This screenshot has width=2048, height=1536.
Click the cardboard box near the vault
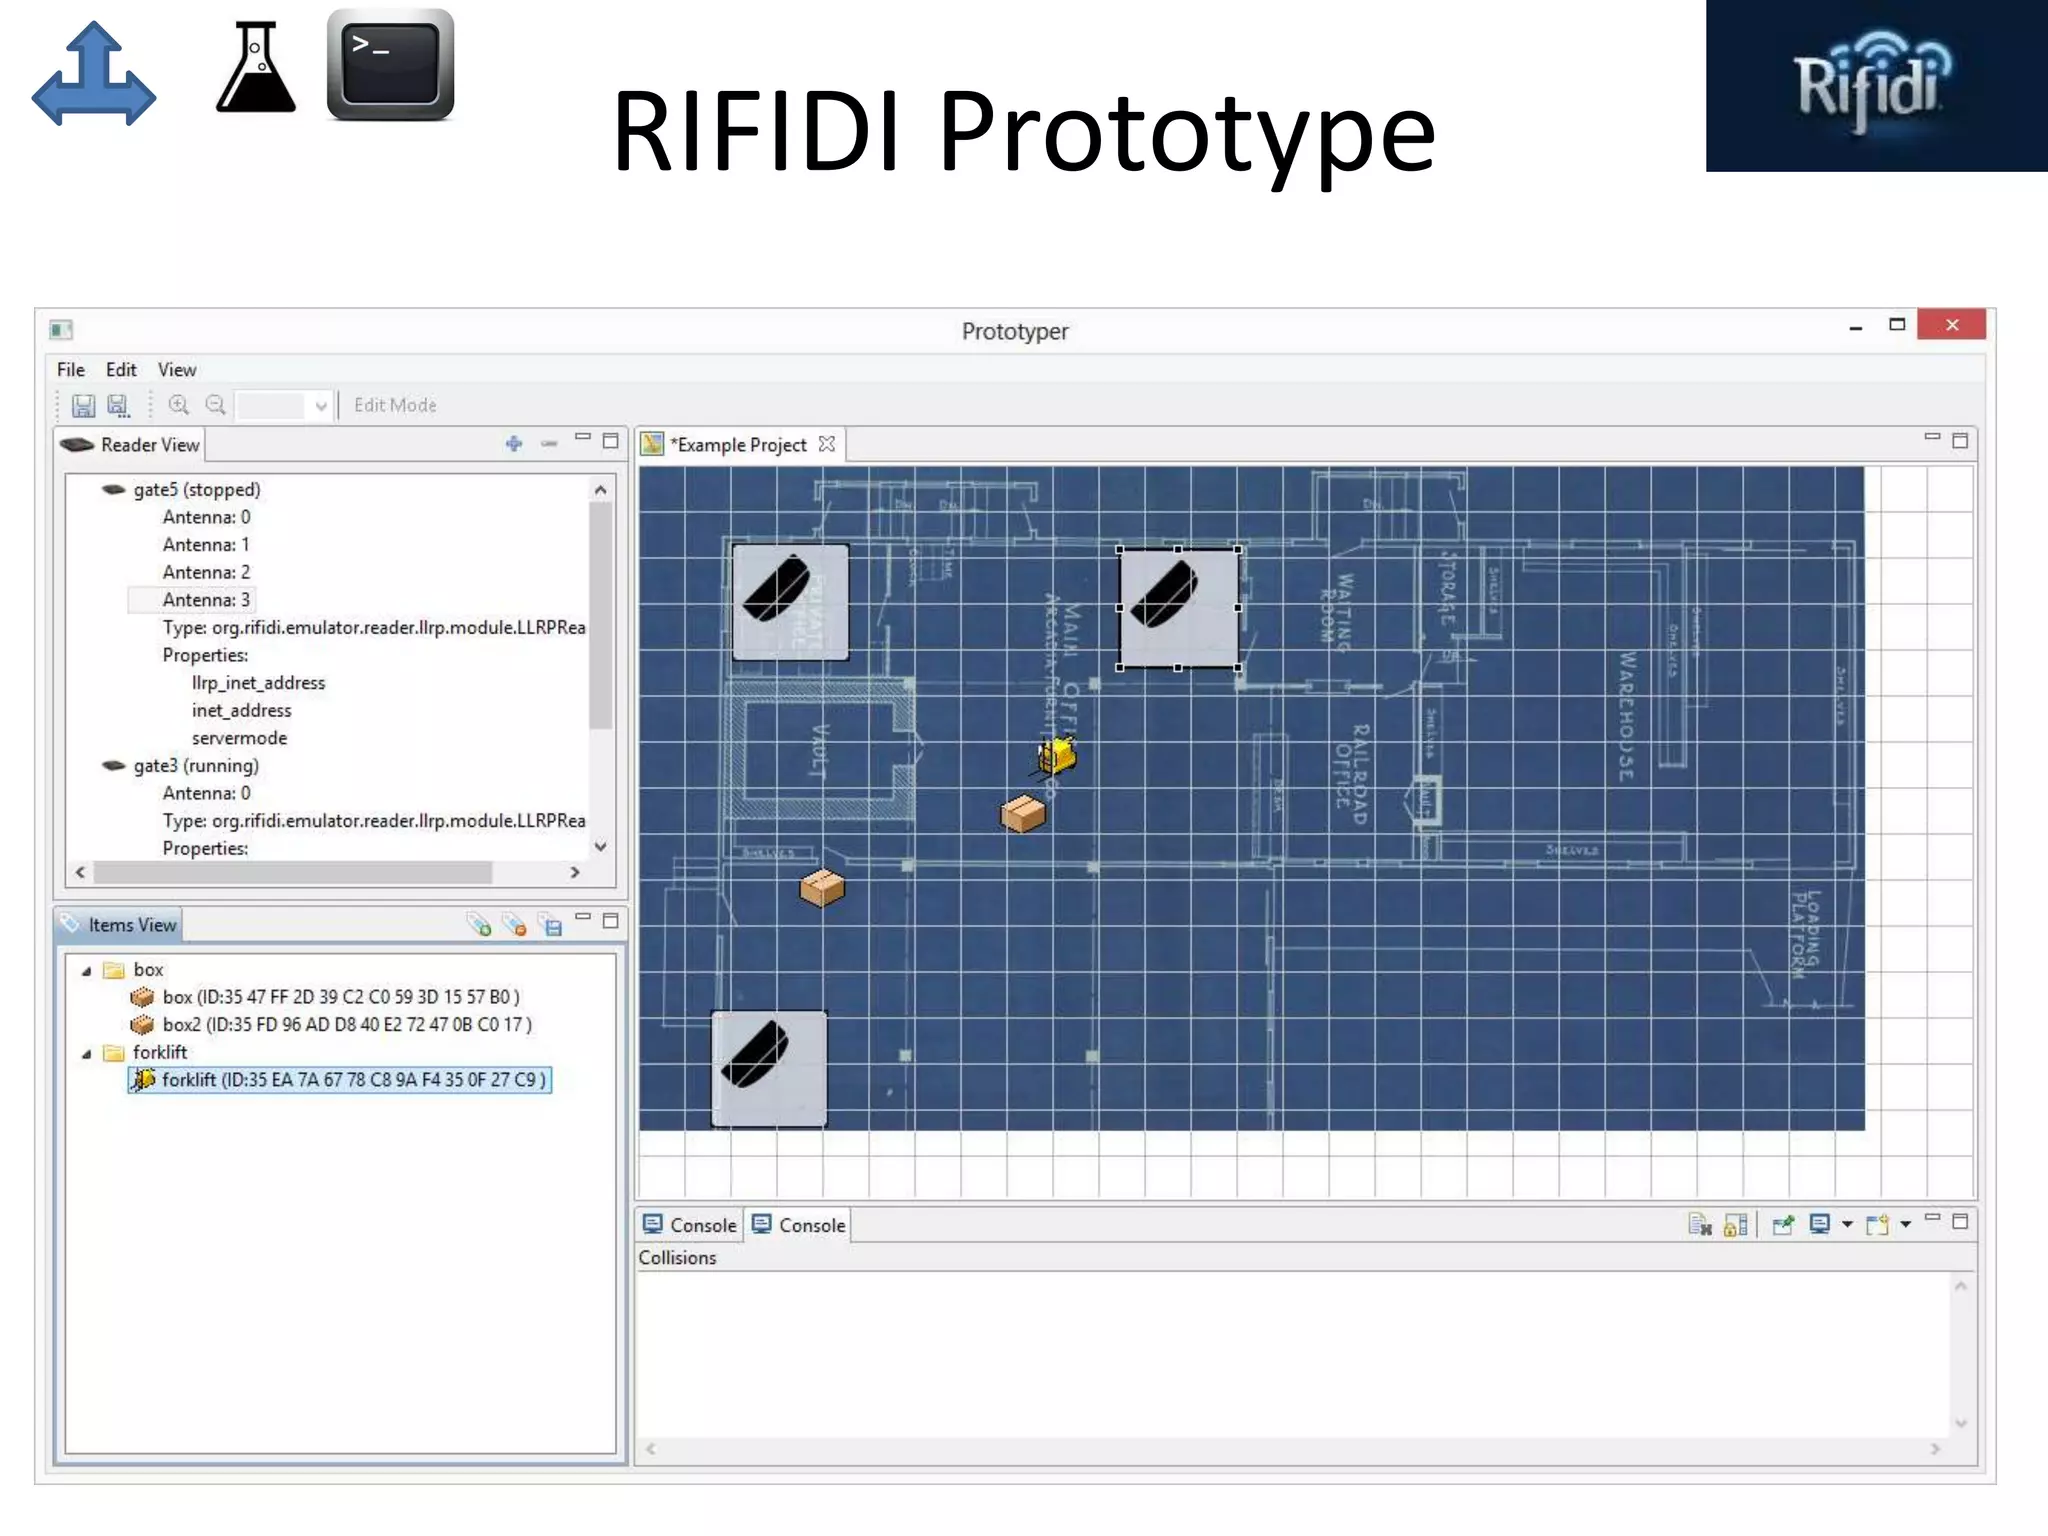click(822, 887)
